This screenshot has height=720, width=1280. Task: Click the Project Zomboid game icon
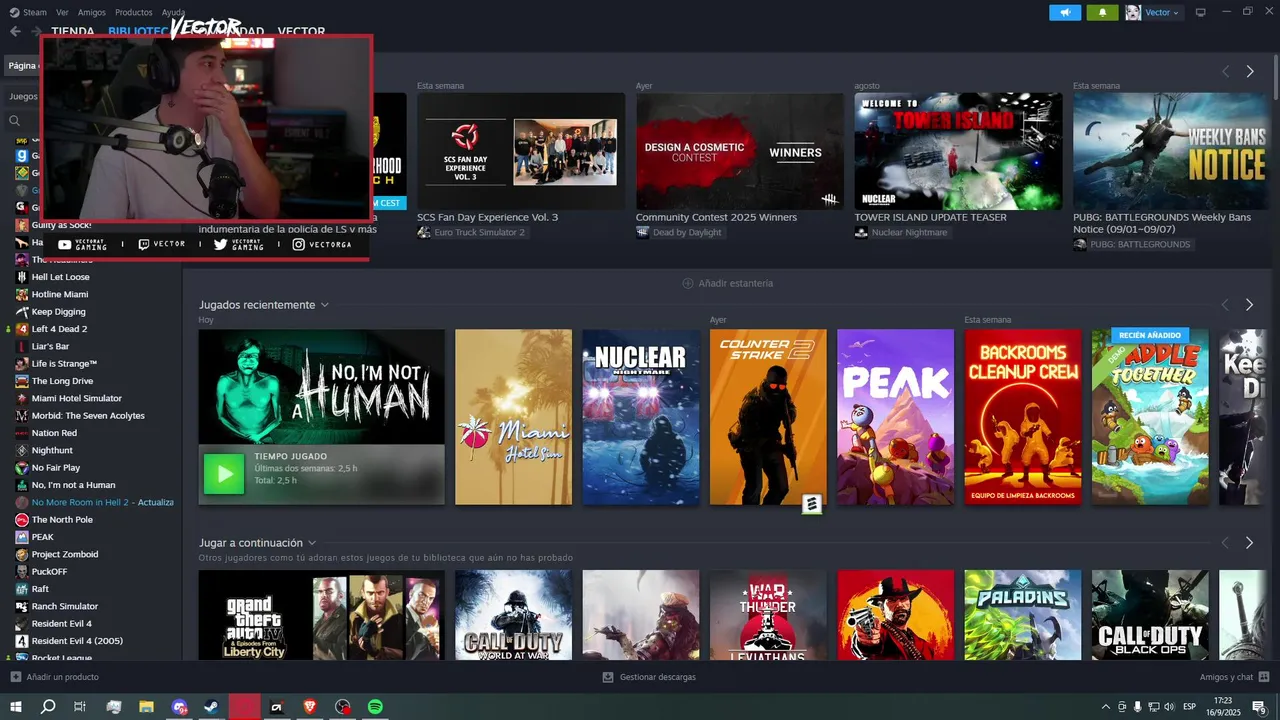22,554
